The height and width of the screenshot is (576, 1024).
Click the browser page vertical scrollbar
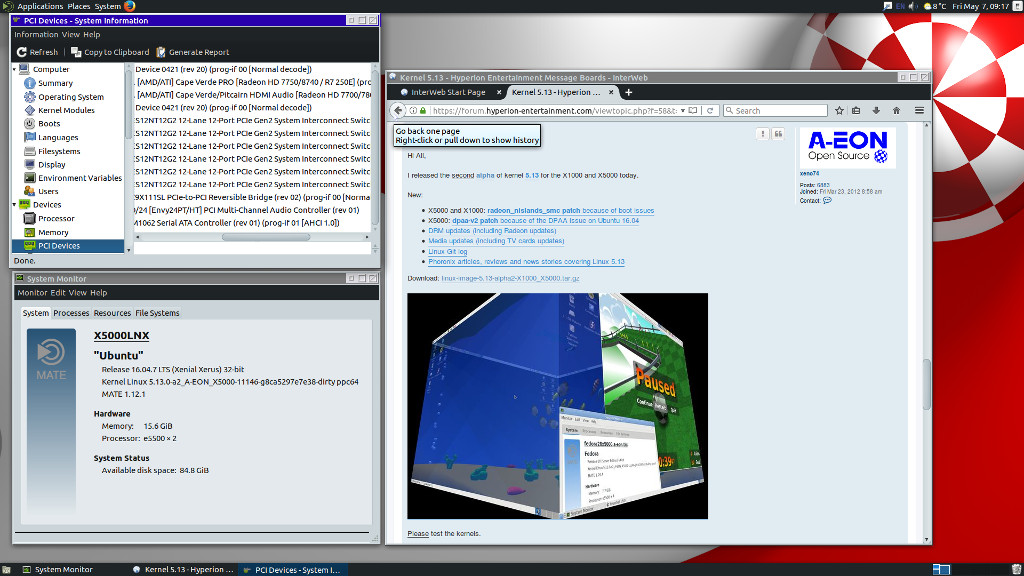click(926, 385)
